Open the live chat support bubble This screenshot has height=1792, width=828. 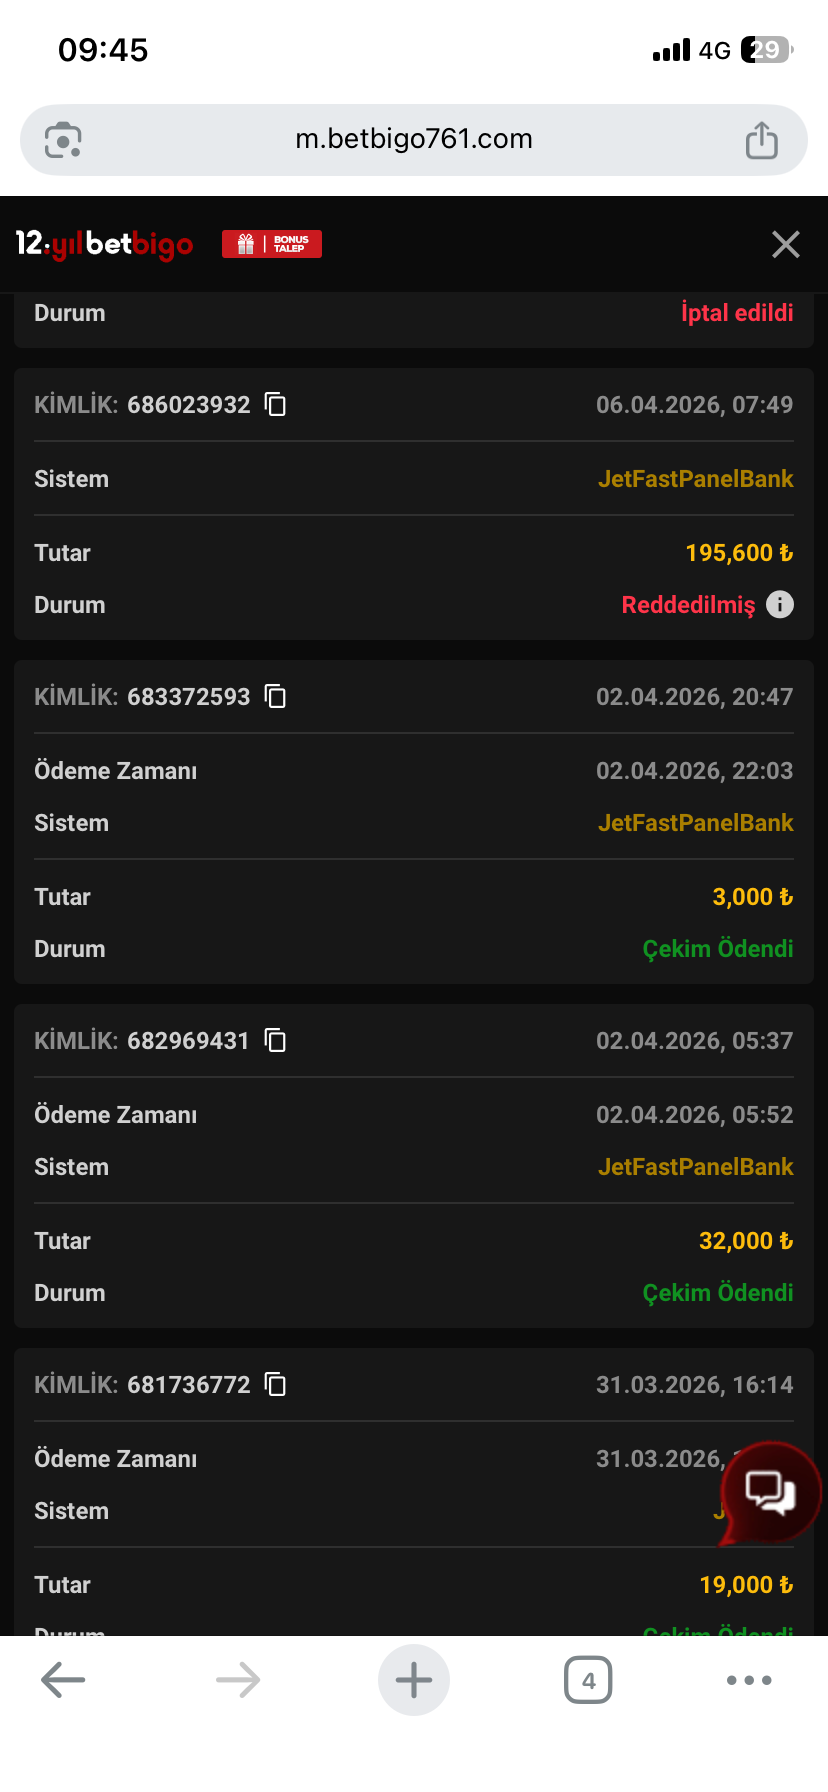(770, 1493)
